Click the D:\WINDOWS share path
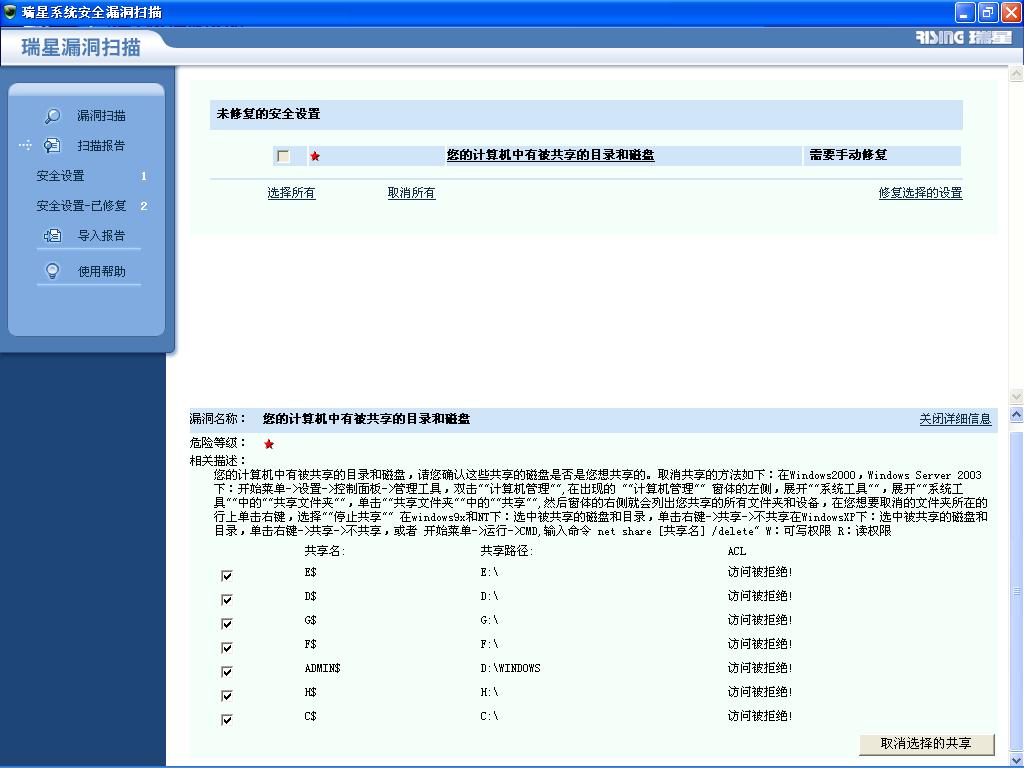The image size is (1024, 768). [x=510, y=668]
